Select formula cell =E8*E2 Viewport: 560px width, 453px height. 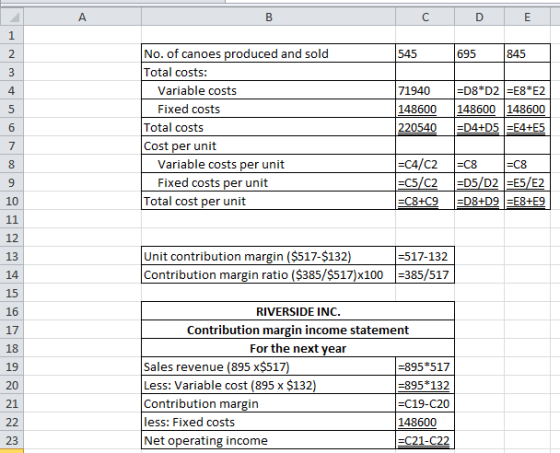tap(527, 90)
